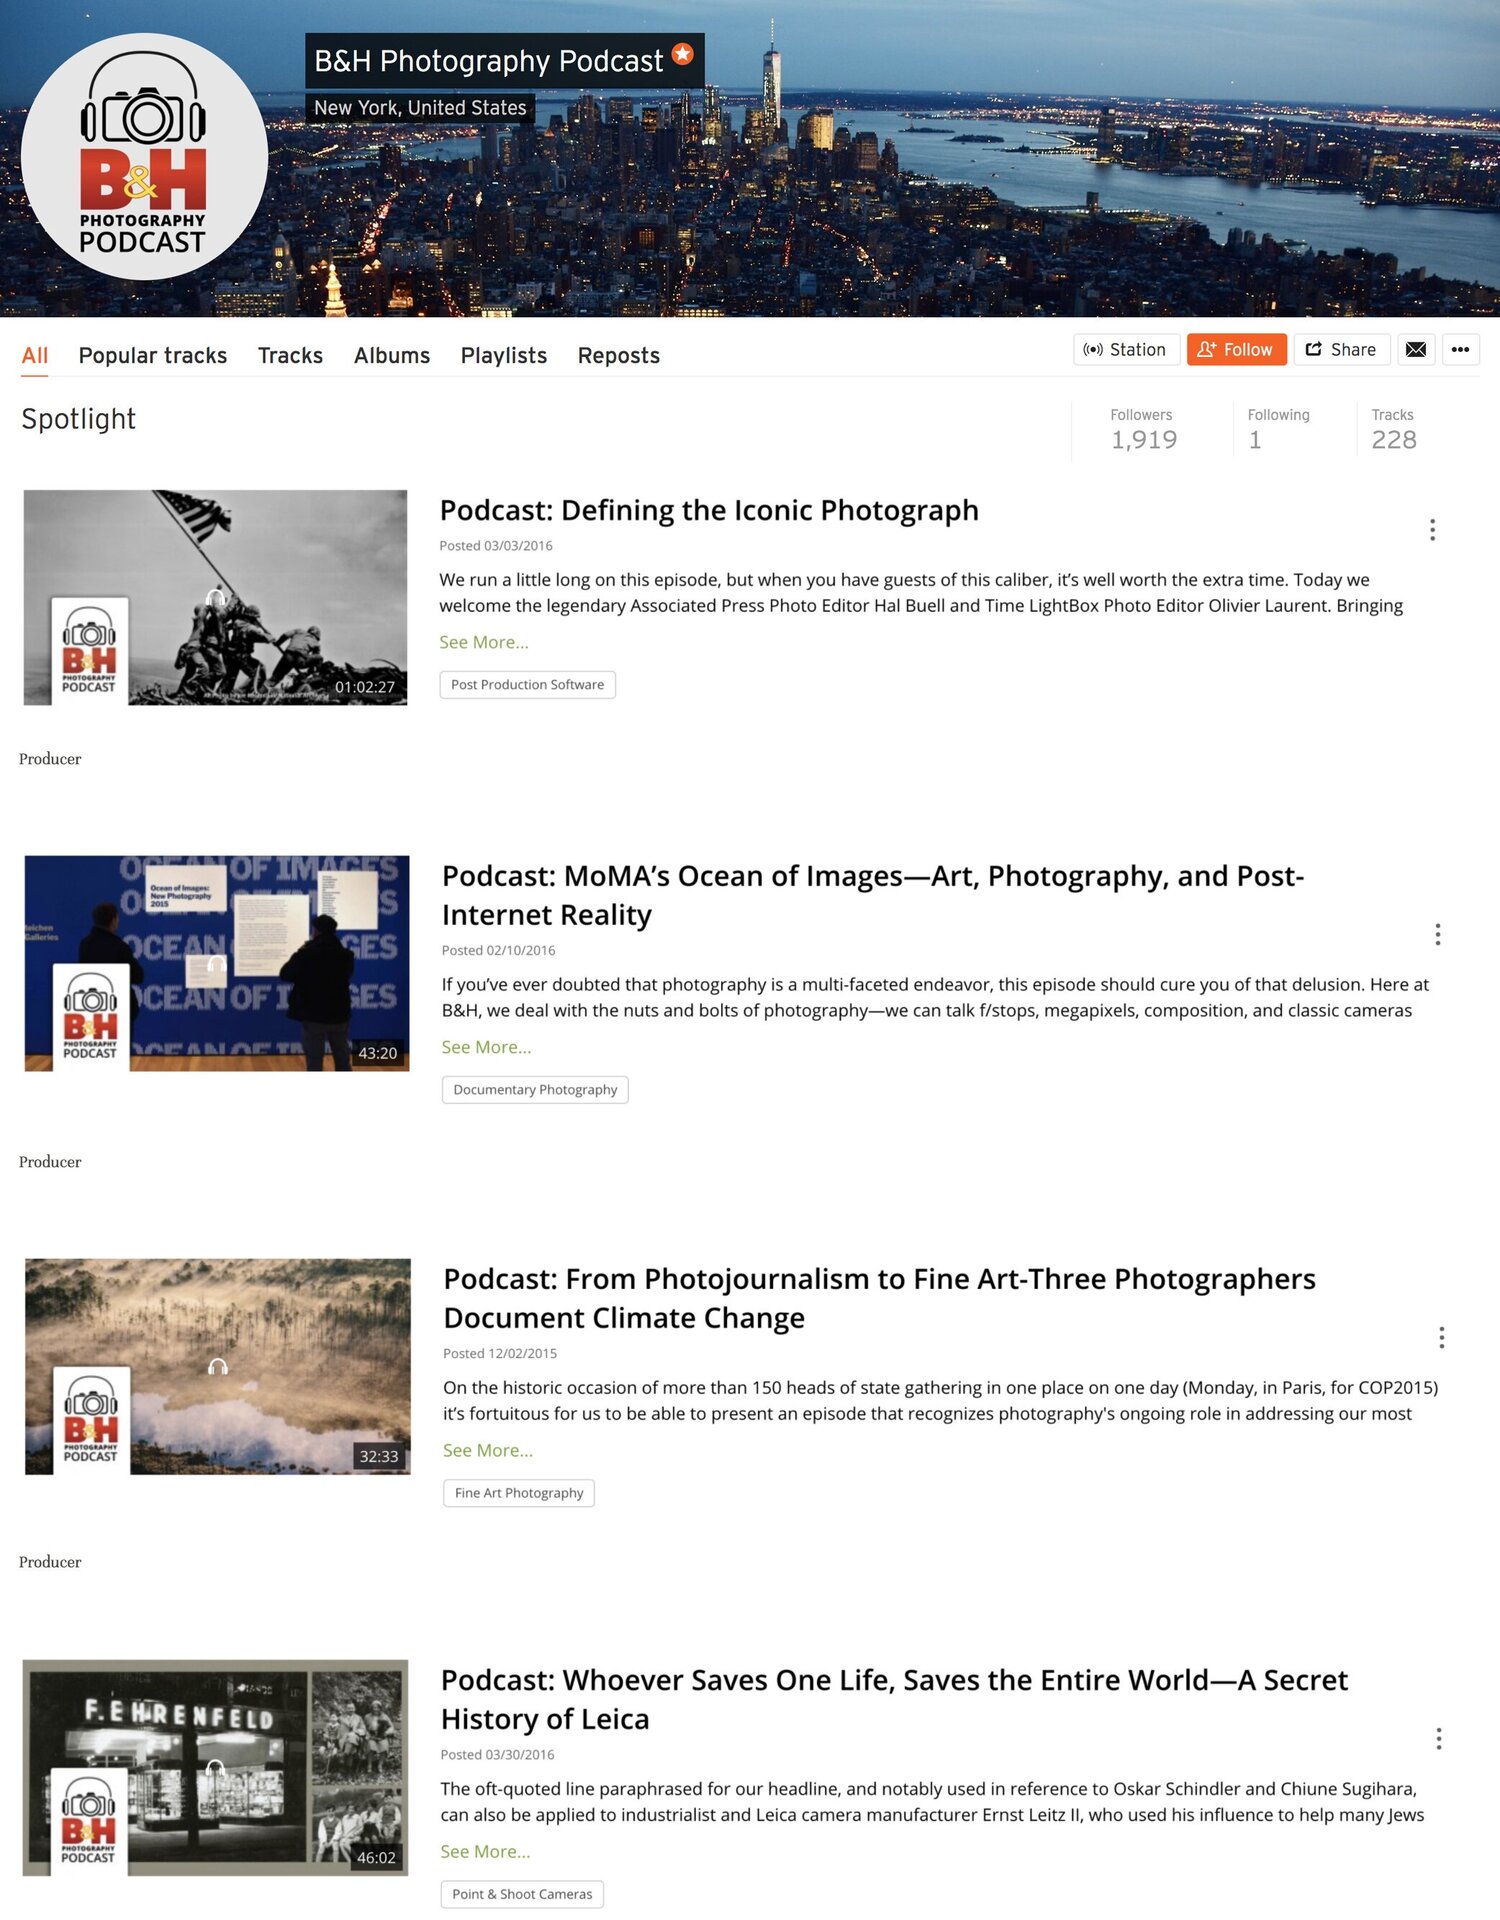Image resolution: width=1500 pixels, height=1920 pixels.
Task: Play headphone icon on F. Ehrenfeld thumbnail
Action: 215,1768
